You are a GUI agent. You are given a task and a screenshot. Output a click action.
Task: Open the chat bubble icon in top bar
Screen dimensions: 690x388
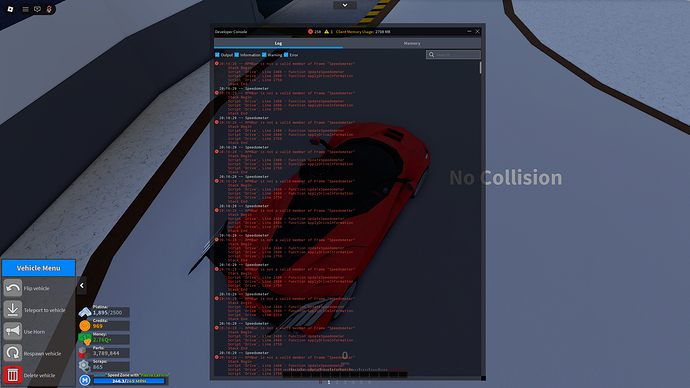(x=37, y=9)
